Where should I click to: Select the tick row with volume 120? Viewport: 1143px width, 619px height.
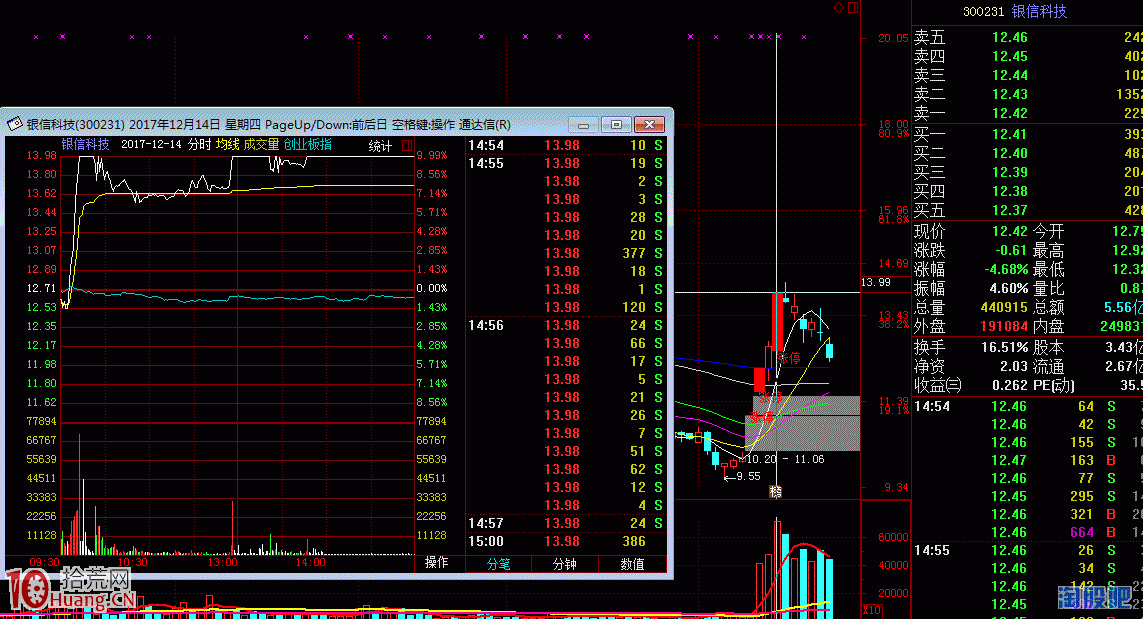[x=566, y=308]
